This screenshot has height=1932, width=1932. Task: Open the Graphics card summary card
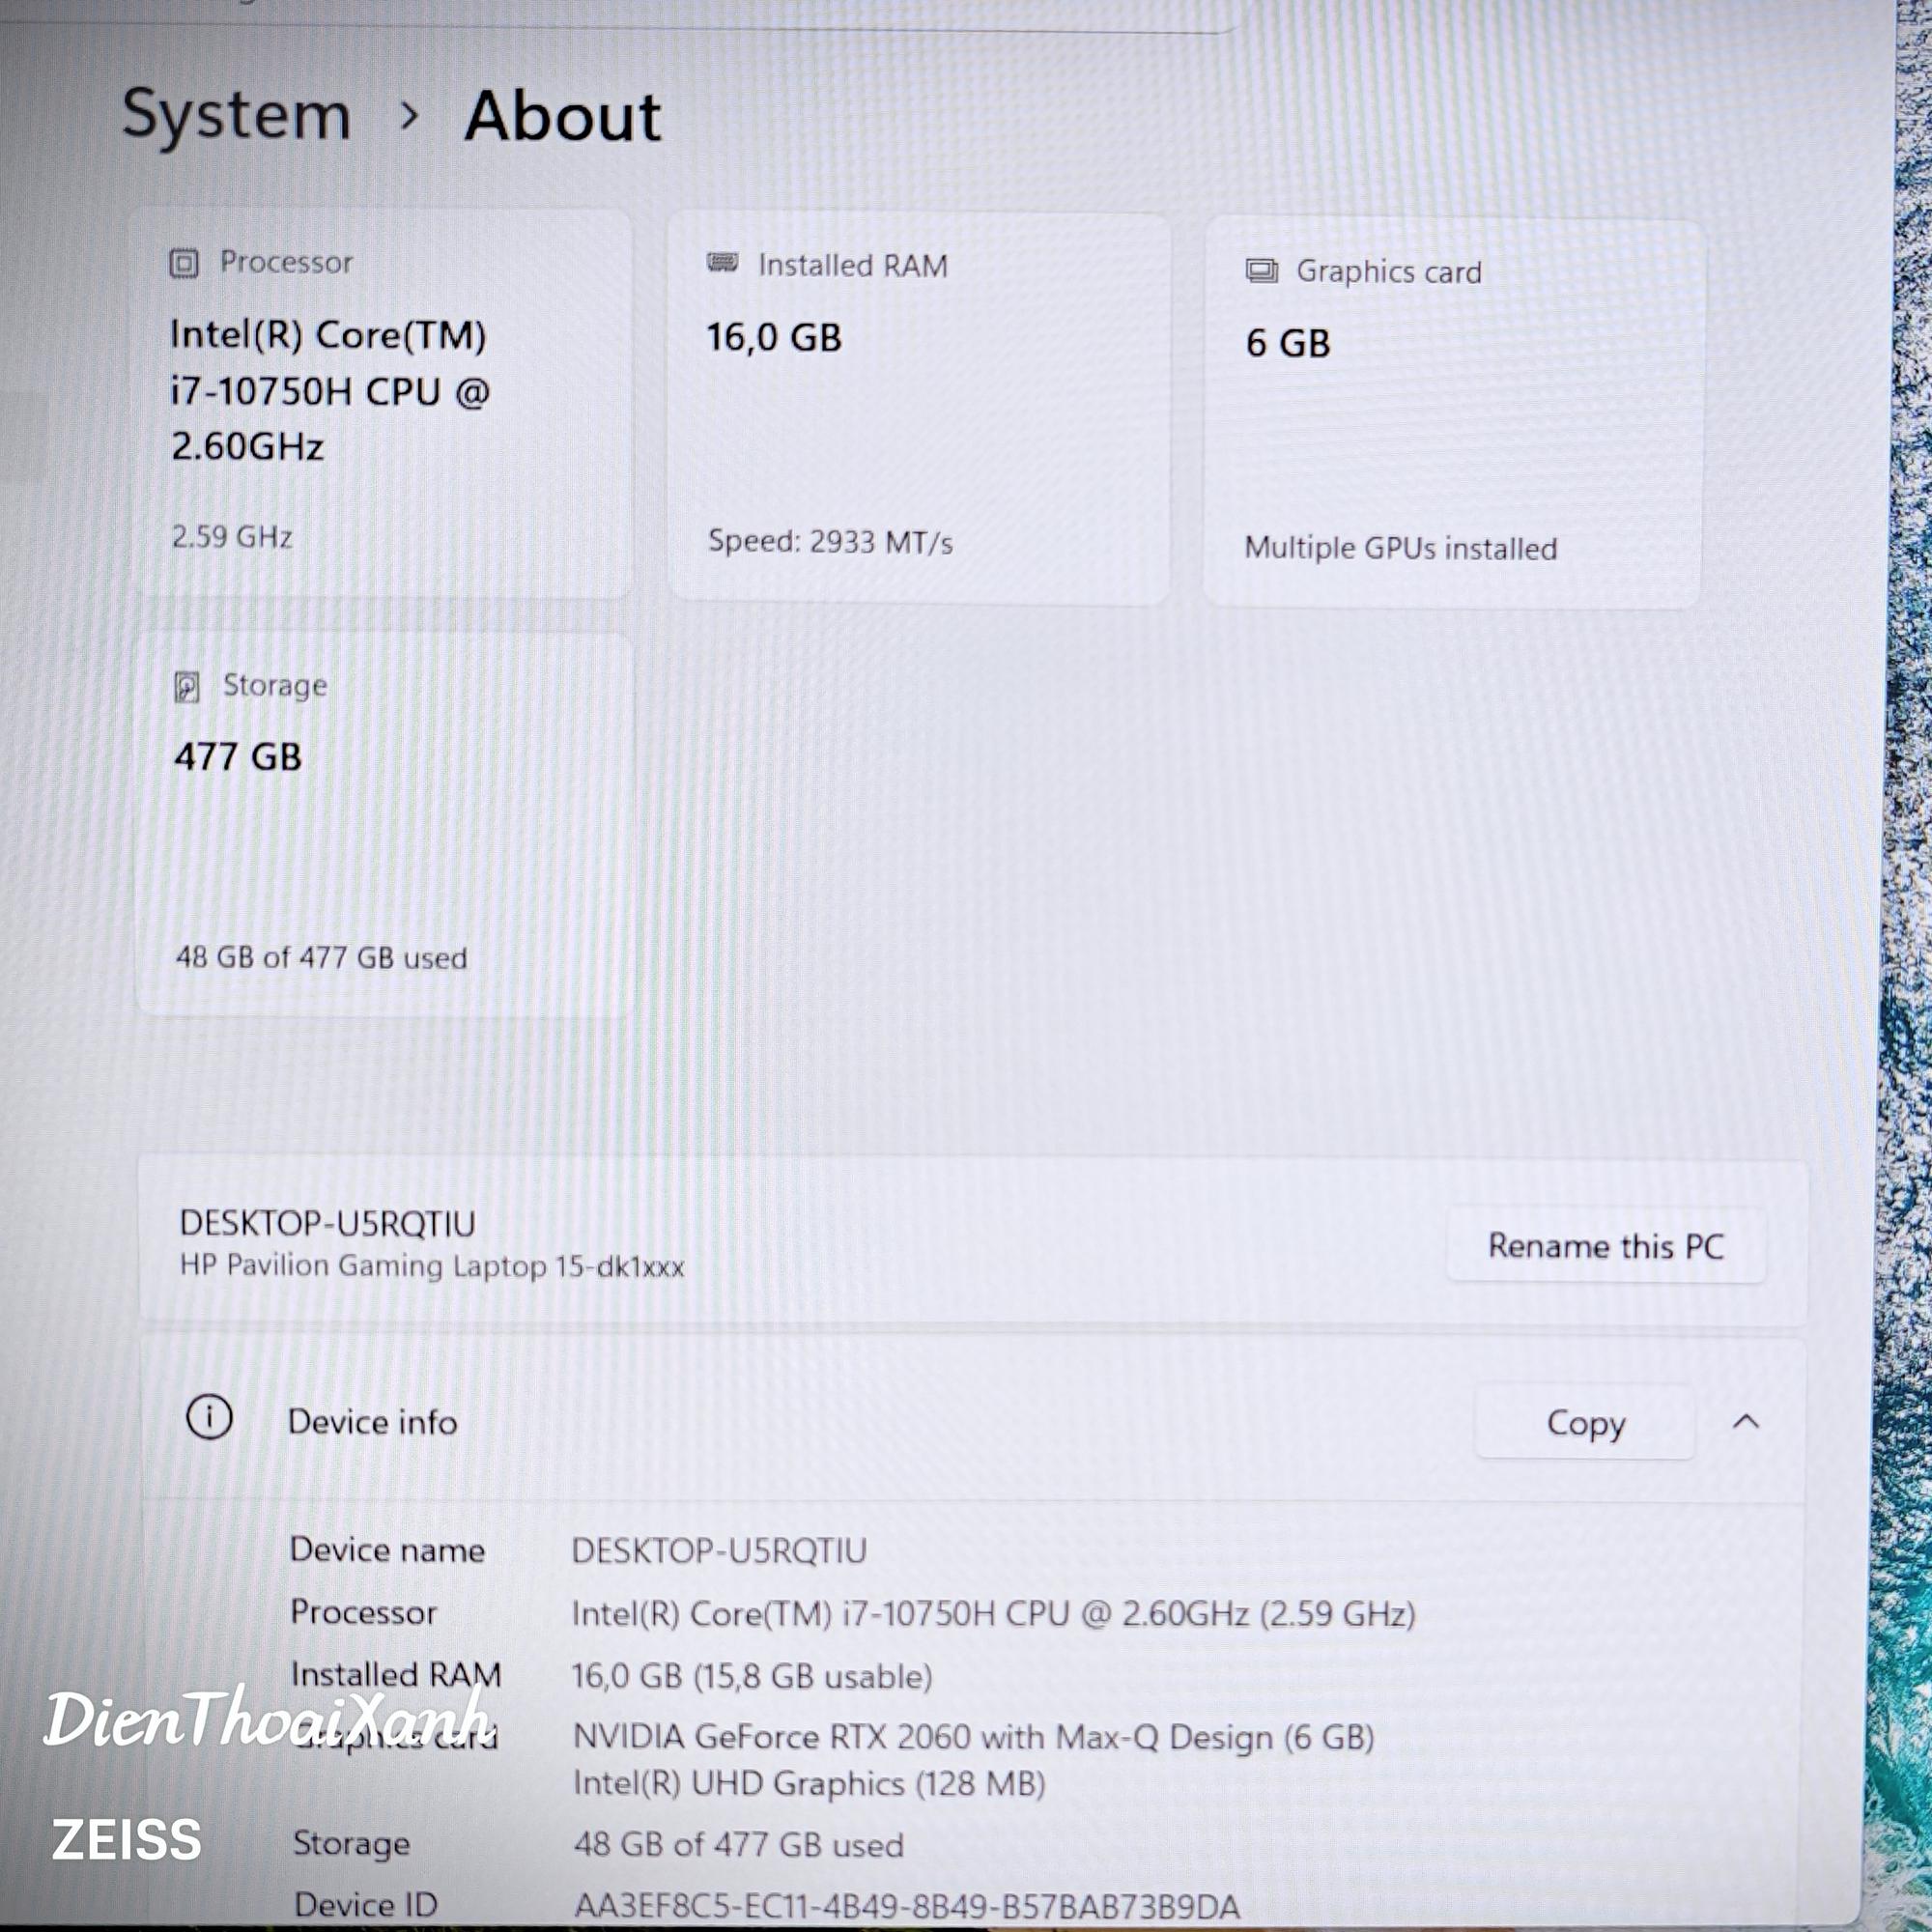[x=1454, y=414]
